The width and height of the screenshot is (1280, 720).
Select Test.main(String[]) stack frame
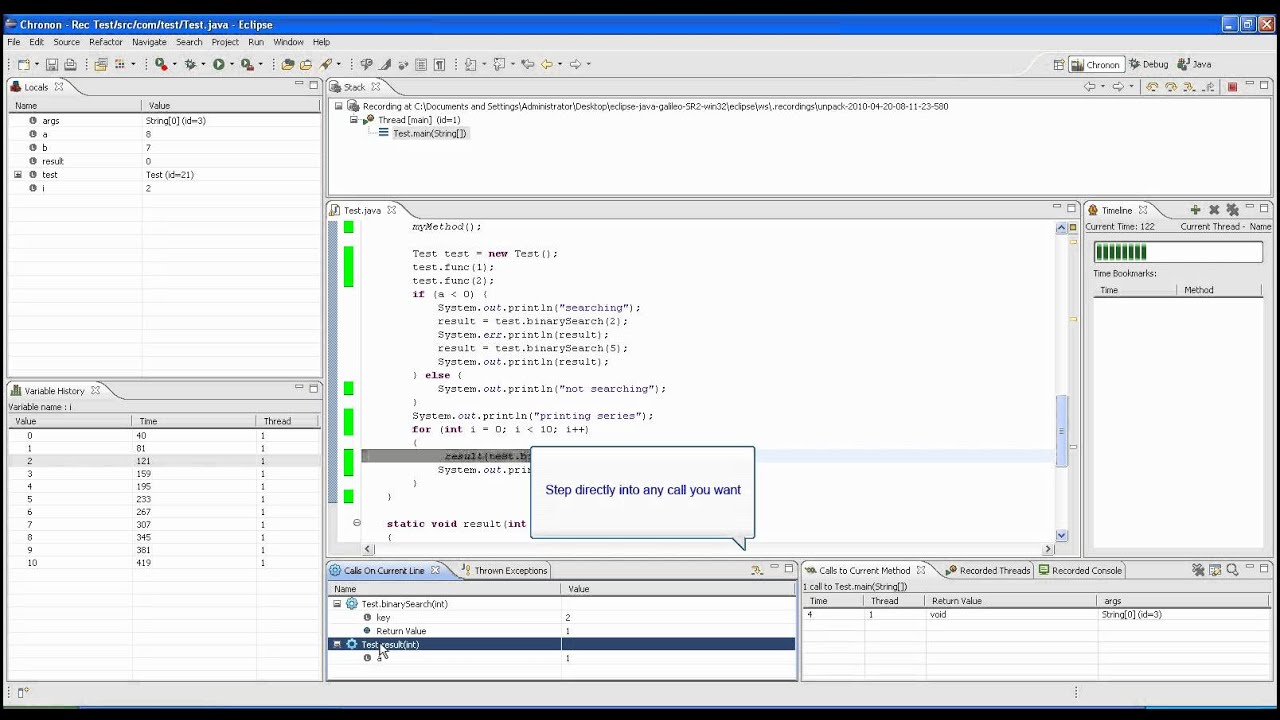429,133
